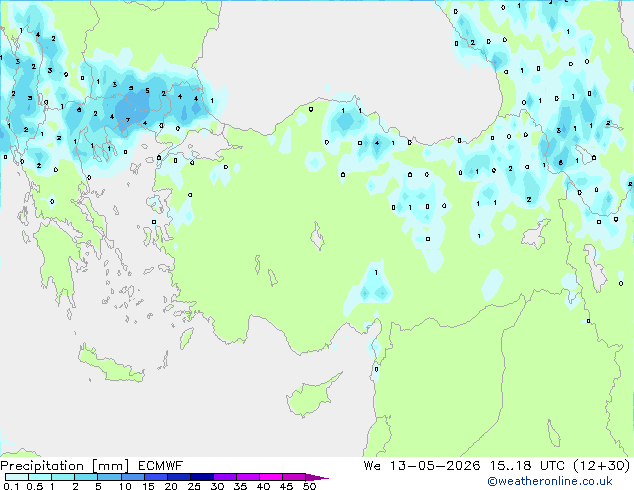Select the 40–45 mm legend color swatch
634x490 pixels.
271,477
